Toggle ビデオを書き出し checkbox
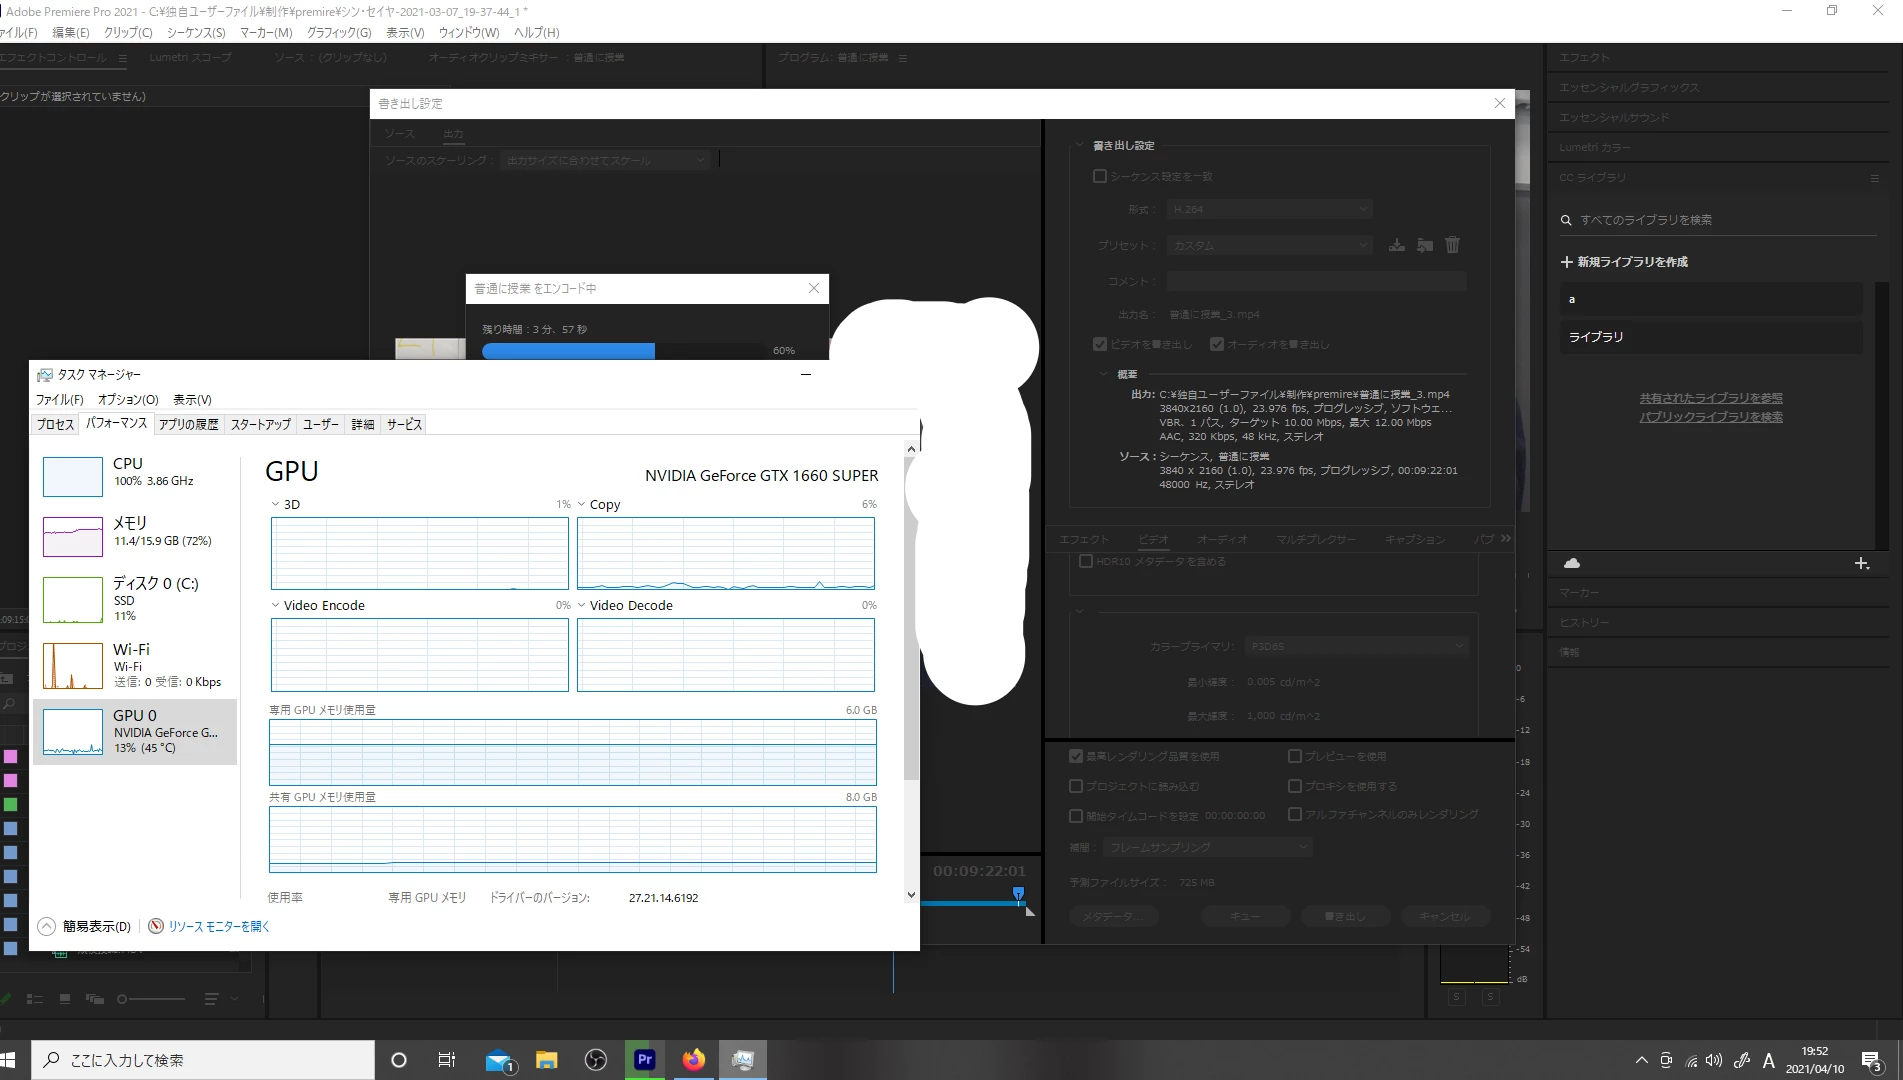The height and width of the screenshot is (1080, 1903). coord(1100,344)
